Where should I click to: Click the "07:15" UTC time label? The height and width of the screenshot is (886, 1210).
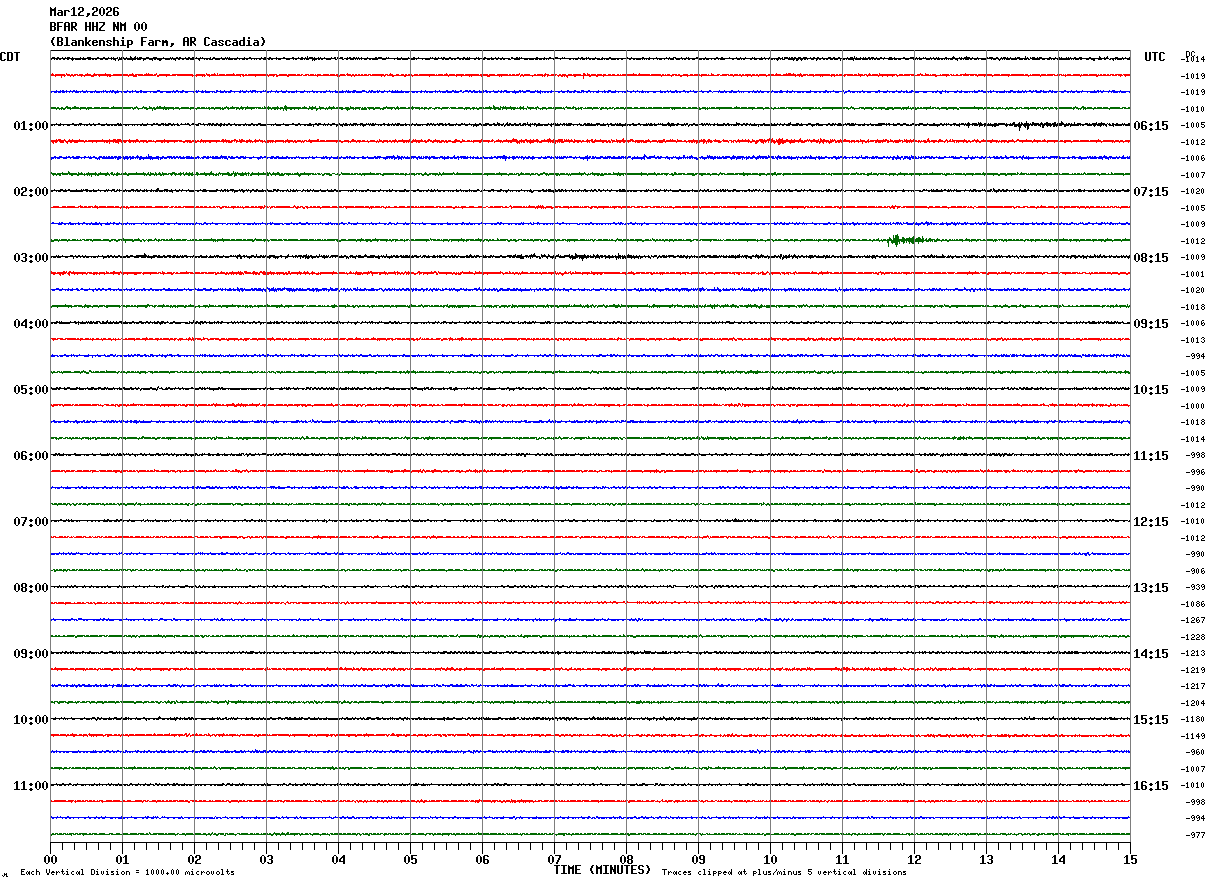(1150, 192)
